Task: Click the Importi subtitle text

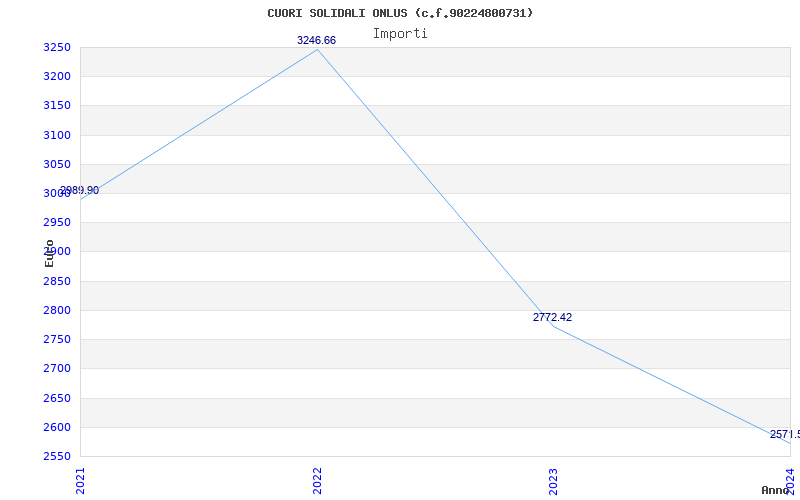Action: pos(400,34)
